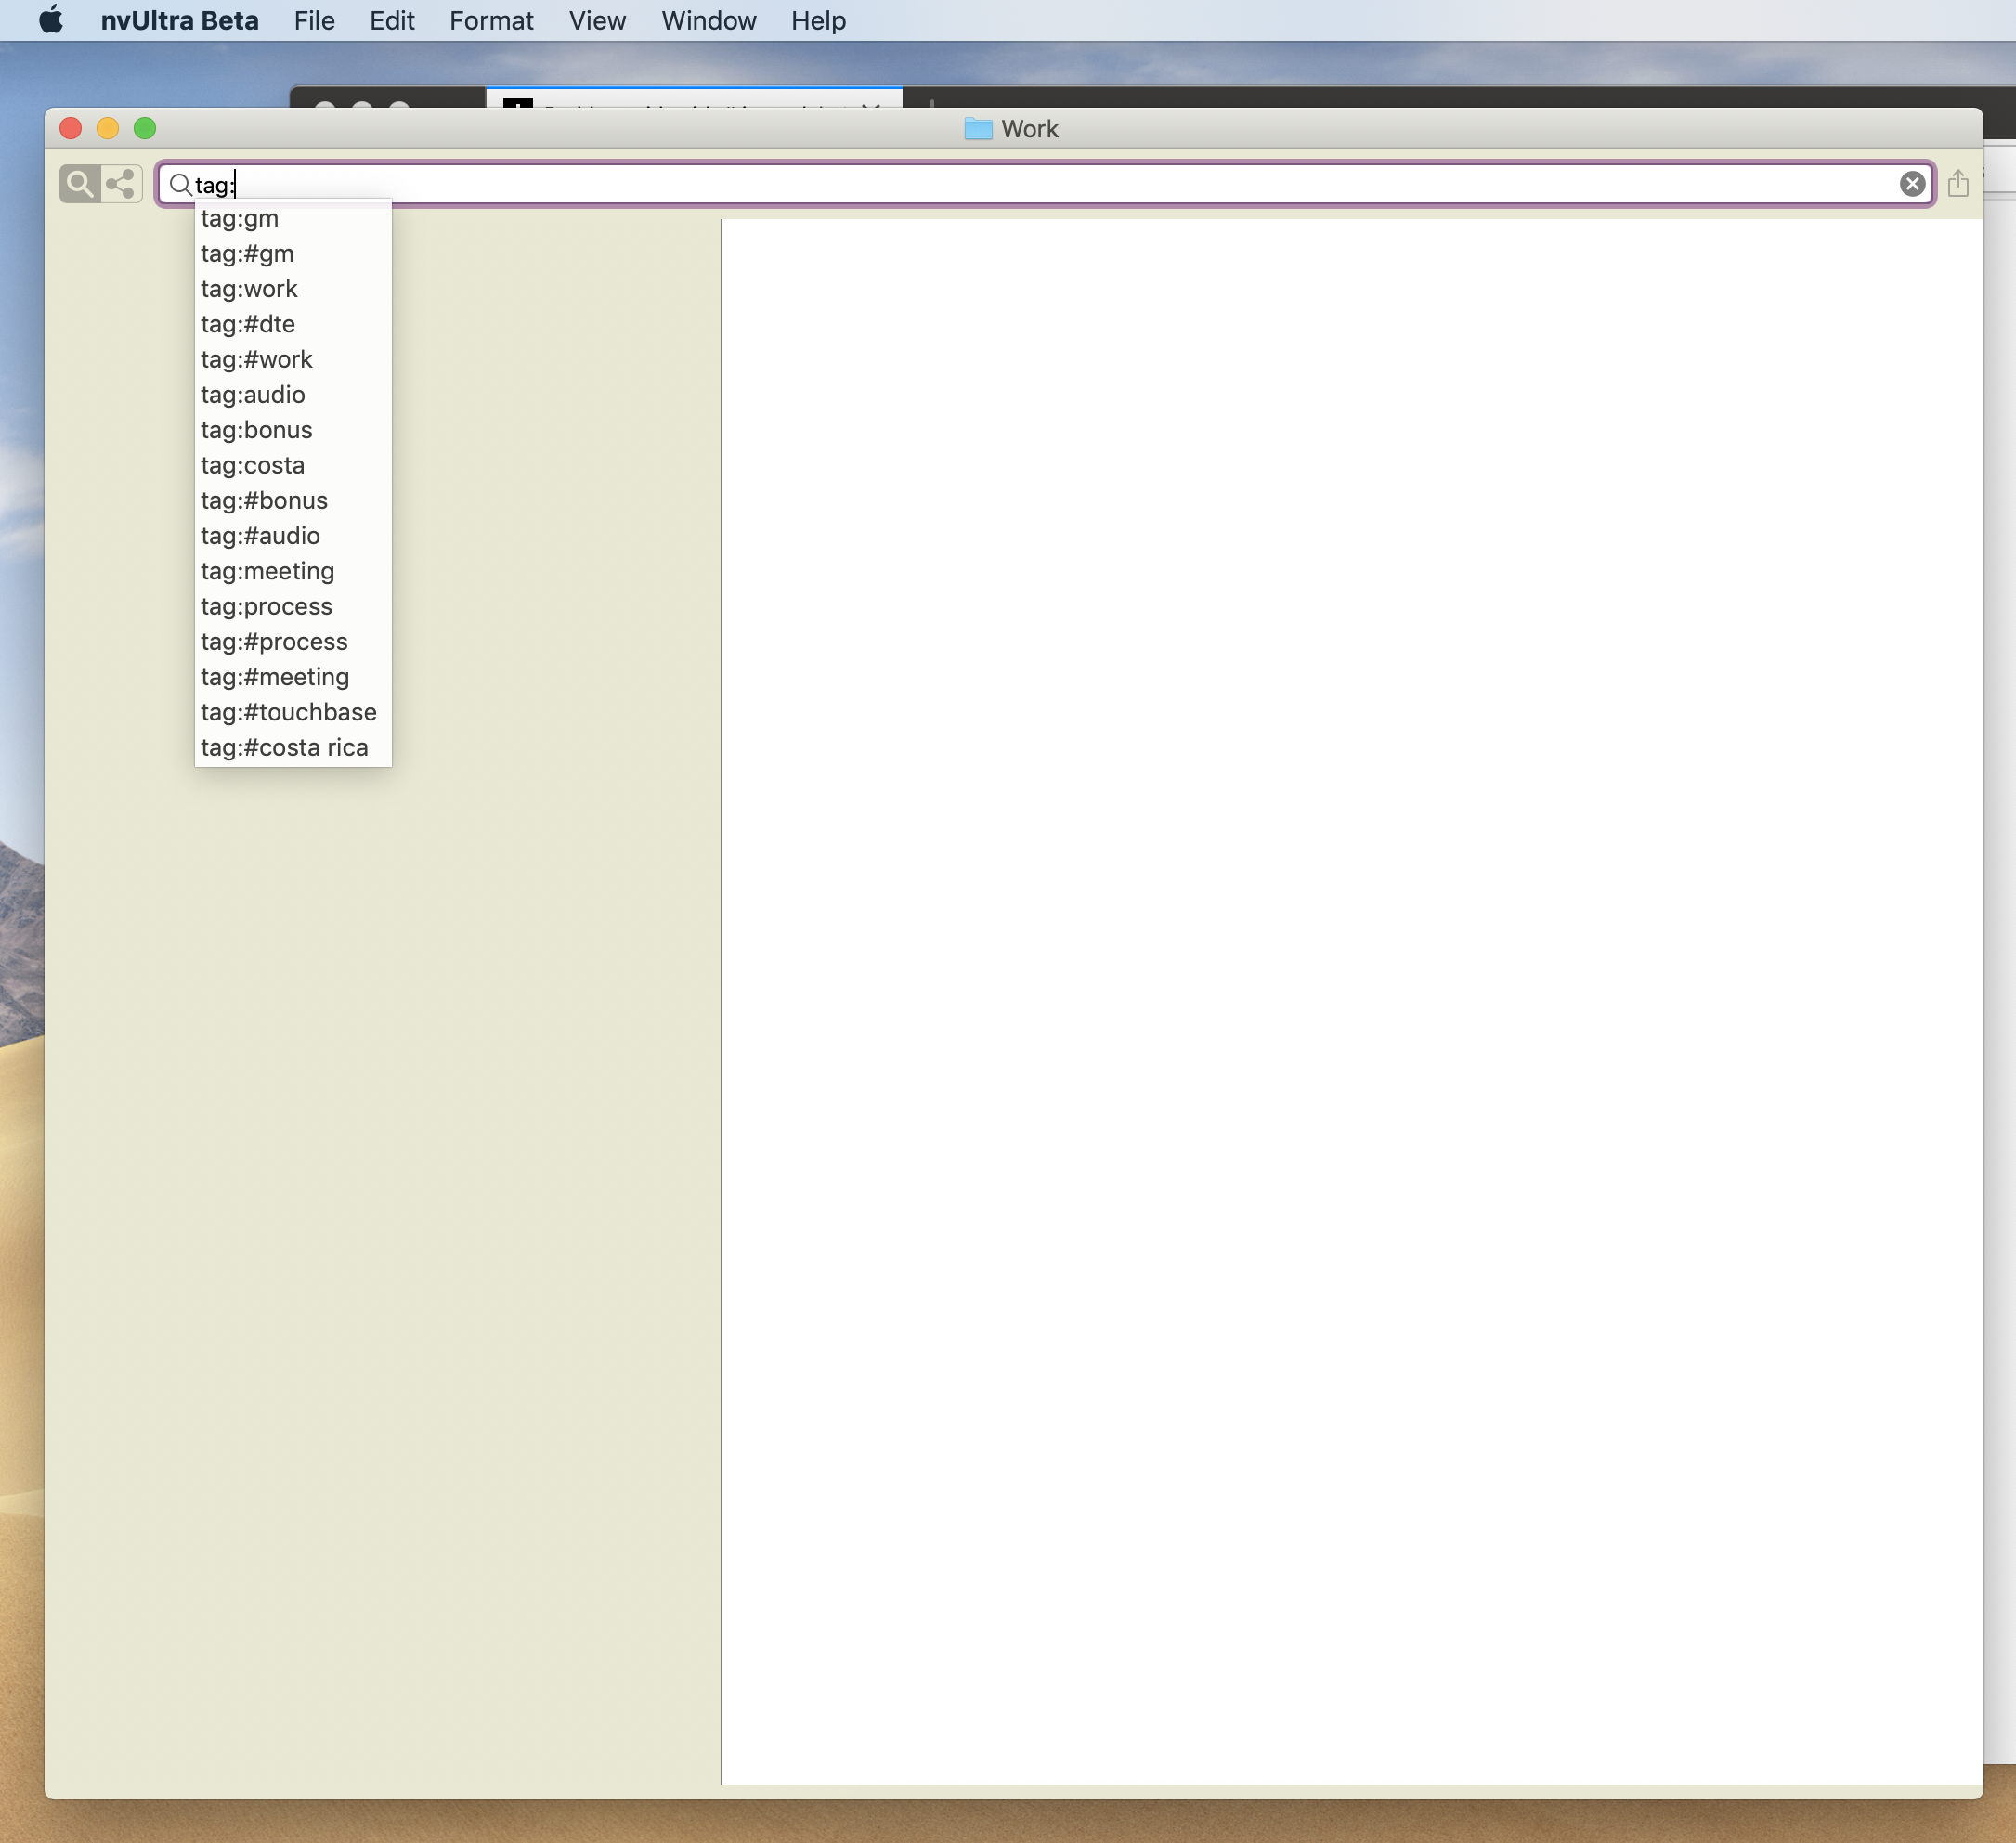Click the export share icon at top right

click(x=1957, y=184)
